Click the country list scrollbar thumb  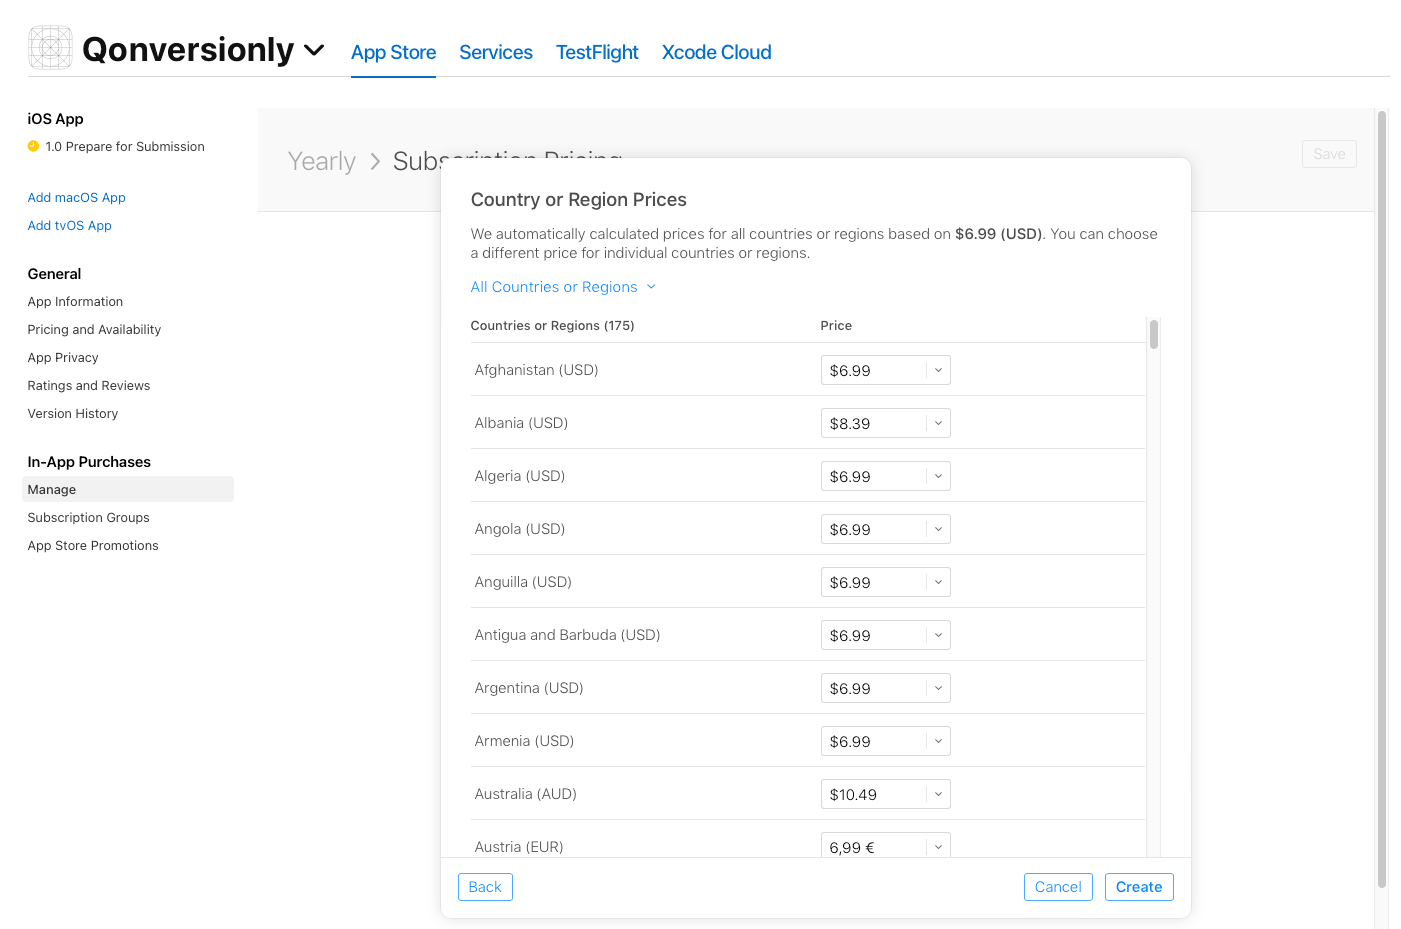tap(1154, 334)
